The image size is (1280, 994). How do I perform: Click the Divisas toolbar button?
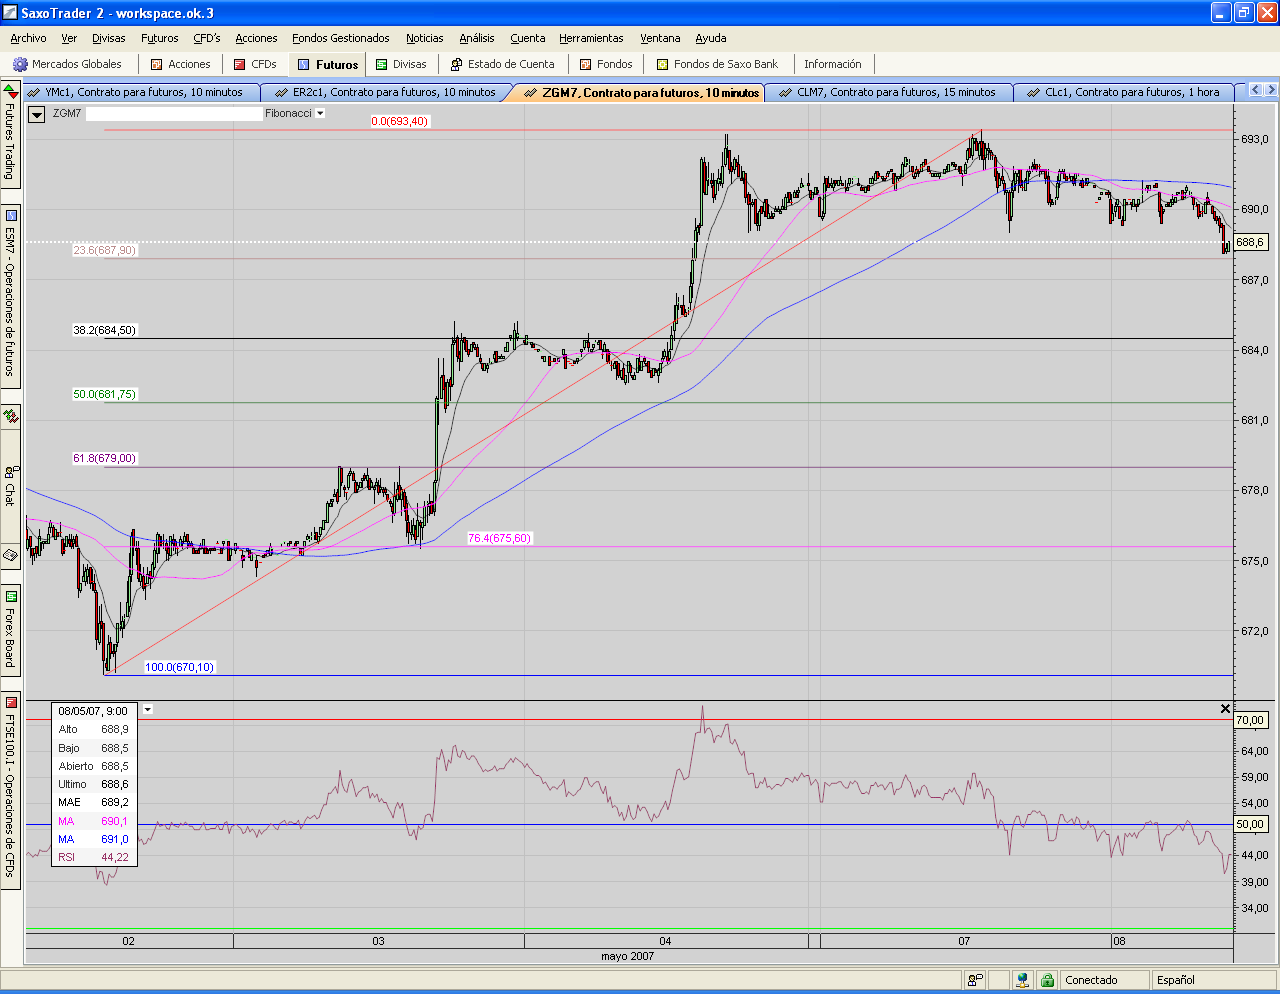pos(401,64)
